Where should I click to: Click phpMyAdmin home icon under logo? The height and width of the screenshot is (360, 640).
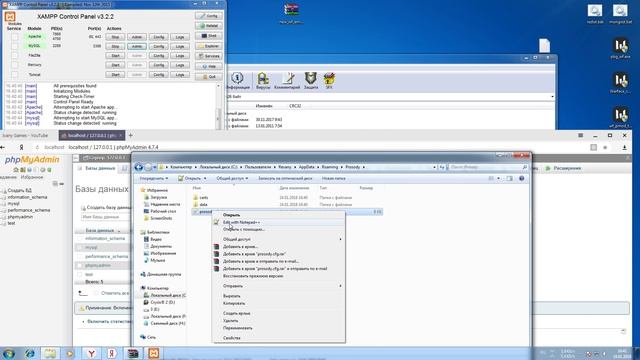tap(16, 170)
